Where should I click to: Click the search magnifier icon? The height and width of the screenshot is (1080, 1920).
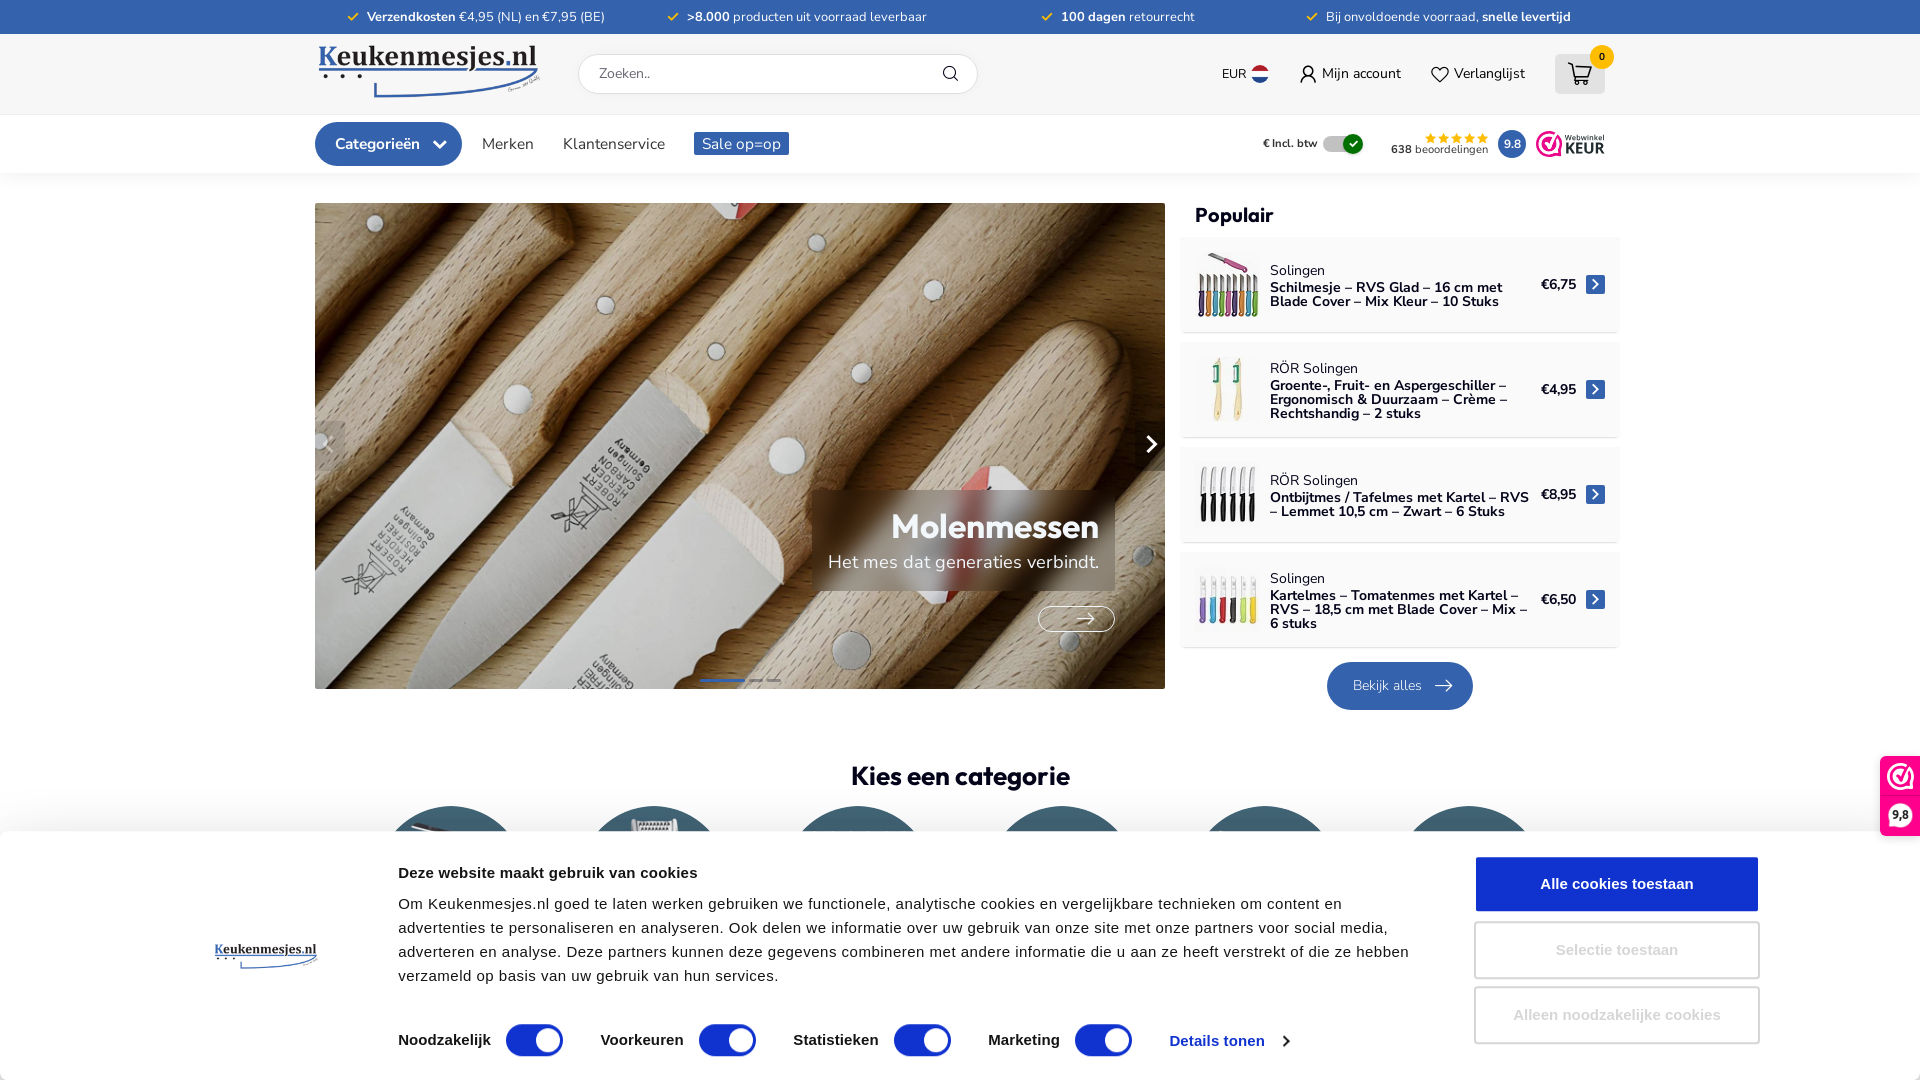pos(950,74)
